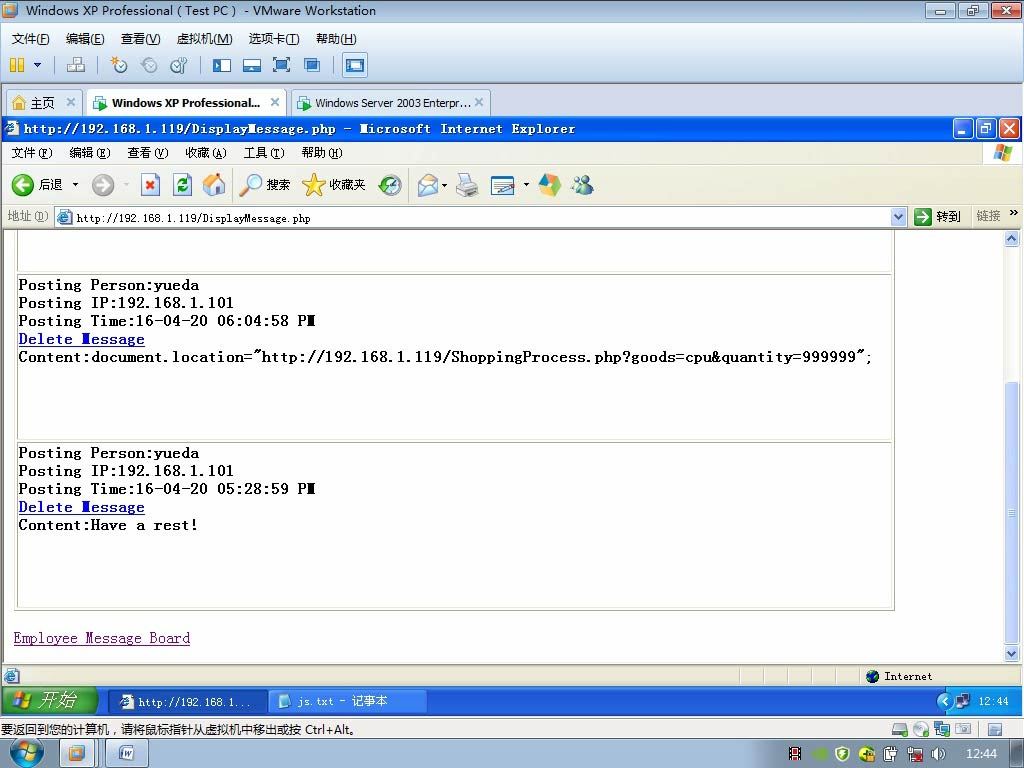The height and width of the screenshot is (768, 1024).
Task: Toggle VMware thumbnail bar icon
Action: point(252,65)
